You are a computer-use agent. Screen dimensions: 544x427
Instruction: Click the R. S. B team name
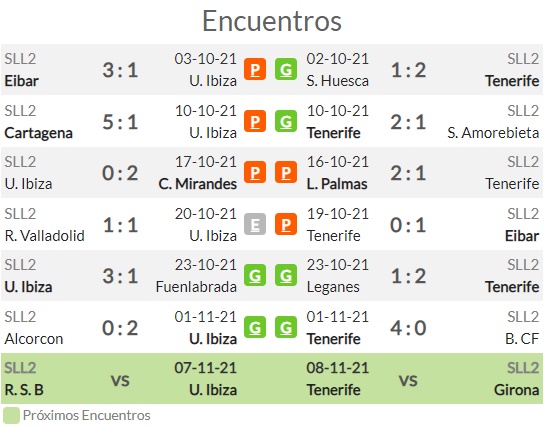[24, 390]
